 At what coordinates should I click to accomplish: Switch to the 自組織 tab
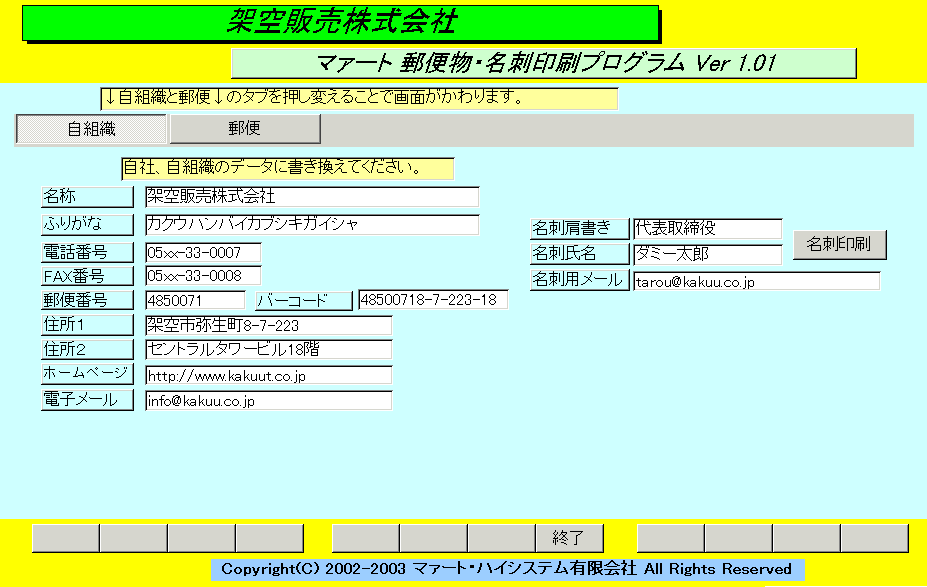pos(91,129)
